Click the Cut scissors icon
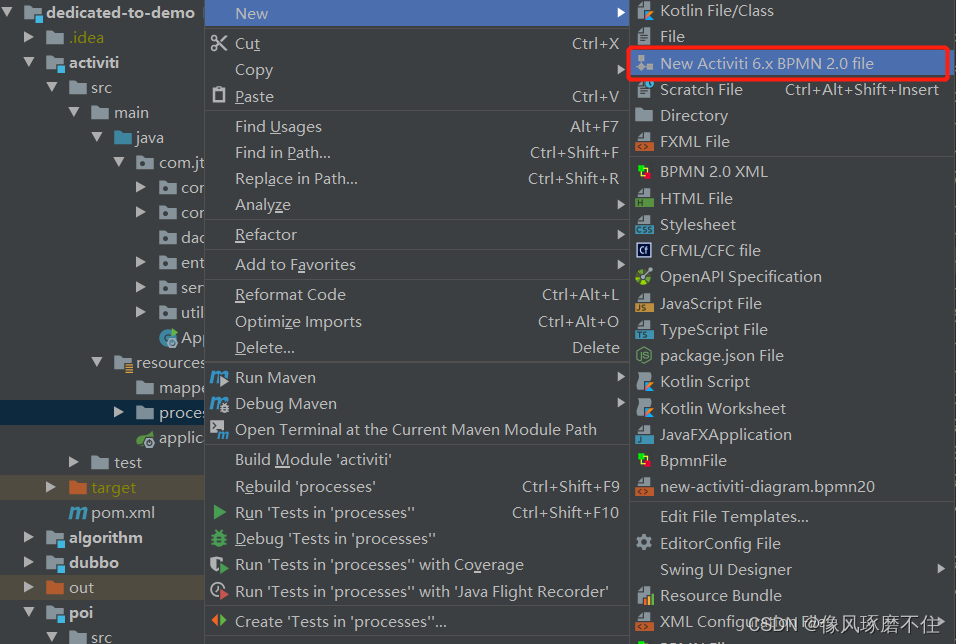956x644 pixels. [219, 43]
